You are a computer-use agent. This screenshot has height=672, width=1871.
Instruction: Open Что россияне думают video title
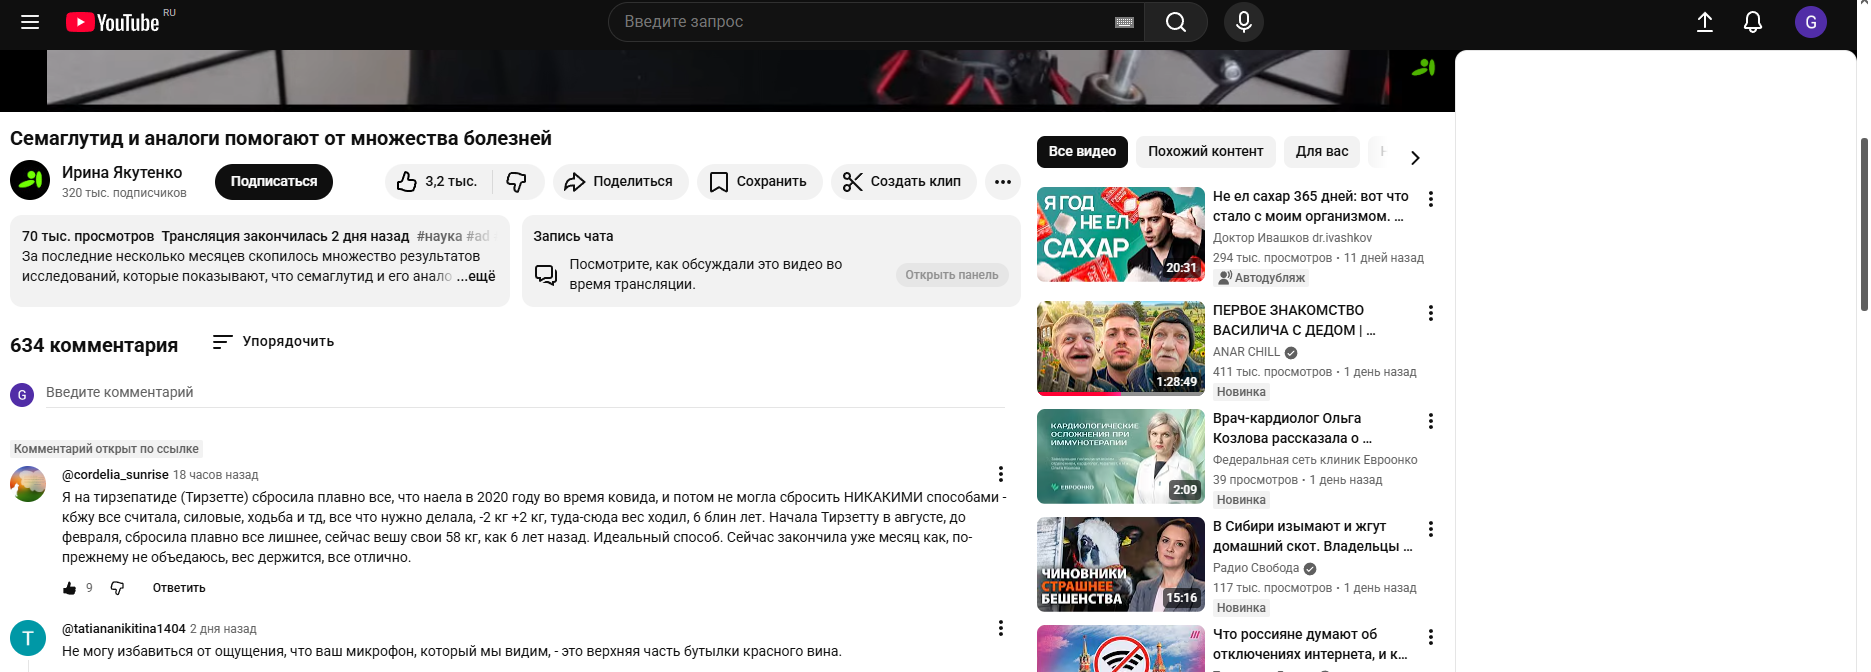[1310, 644]
